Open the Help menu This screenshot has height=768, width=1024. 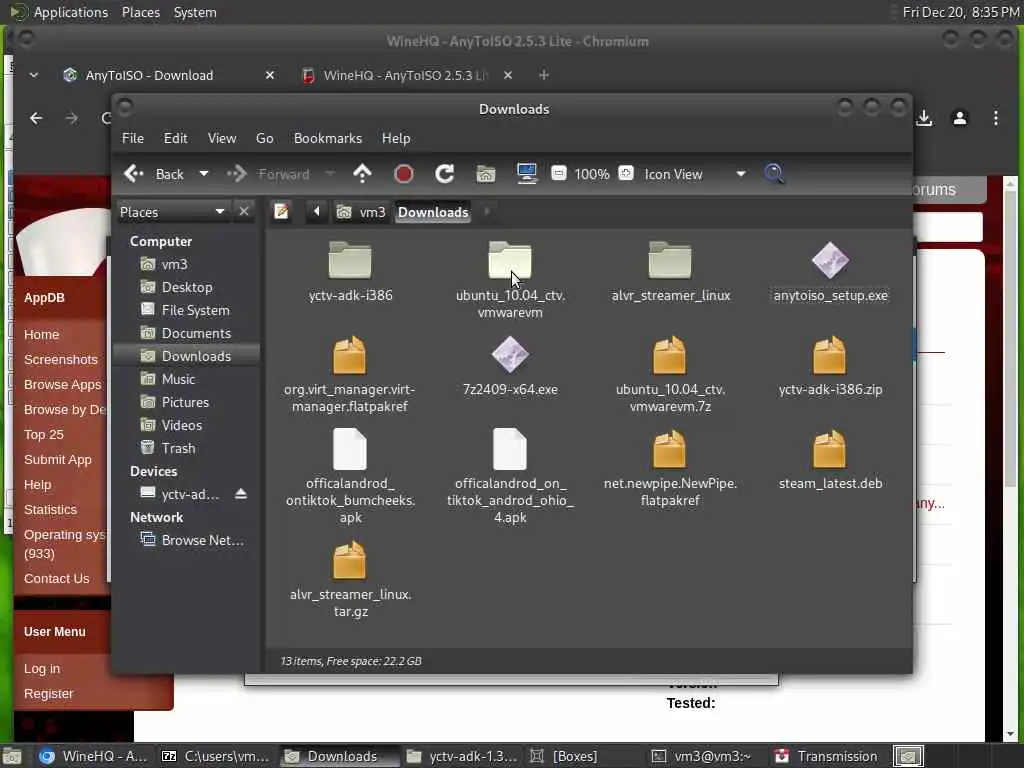point(396,138)
